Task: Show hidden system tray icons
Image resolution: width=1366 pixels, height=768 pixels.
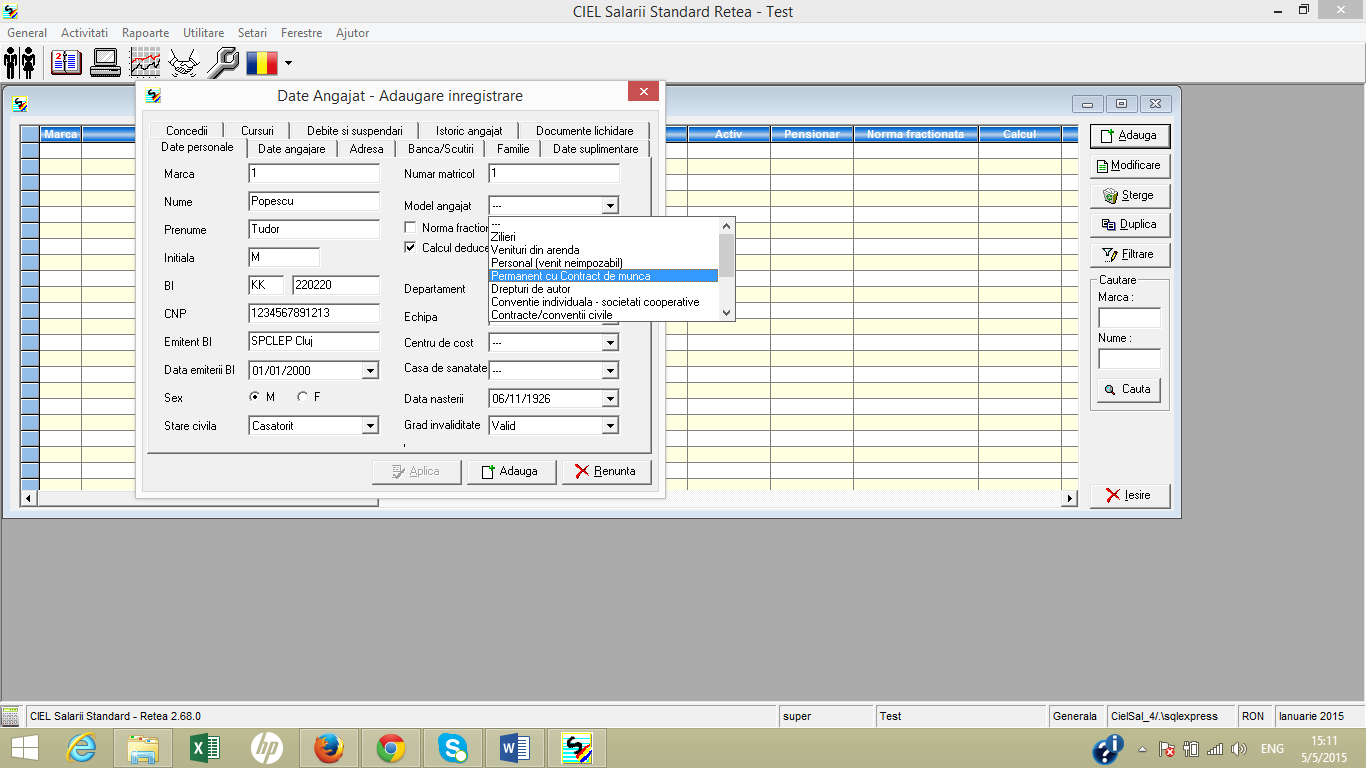Action: click(x=1143, y=749)
